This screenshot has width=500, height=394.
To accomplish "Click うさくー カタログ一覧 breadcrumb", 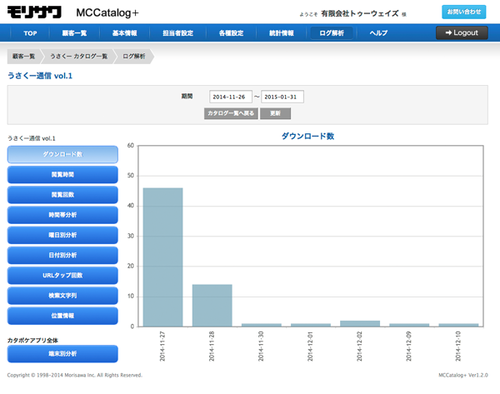I will pos(79,56).
